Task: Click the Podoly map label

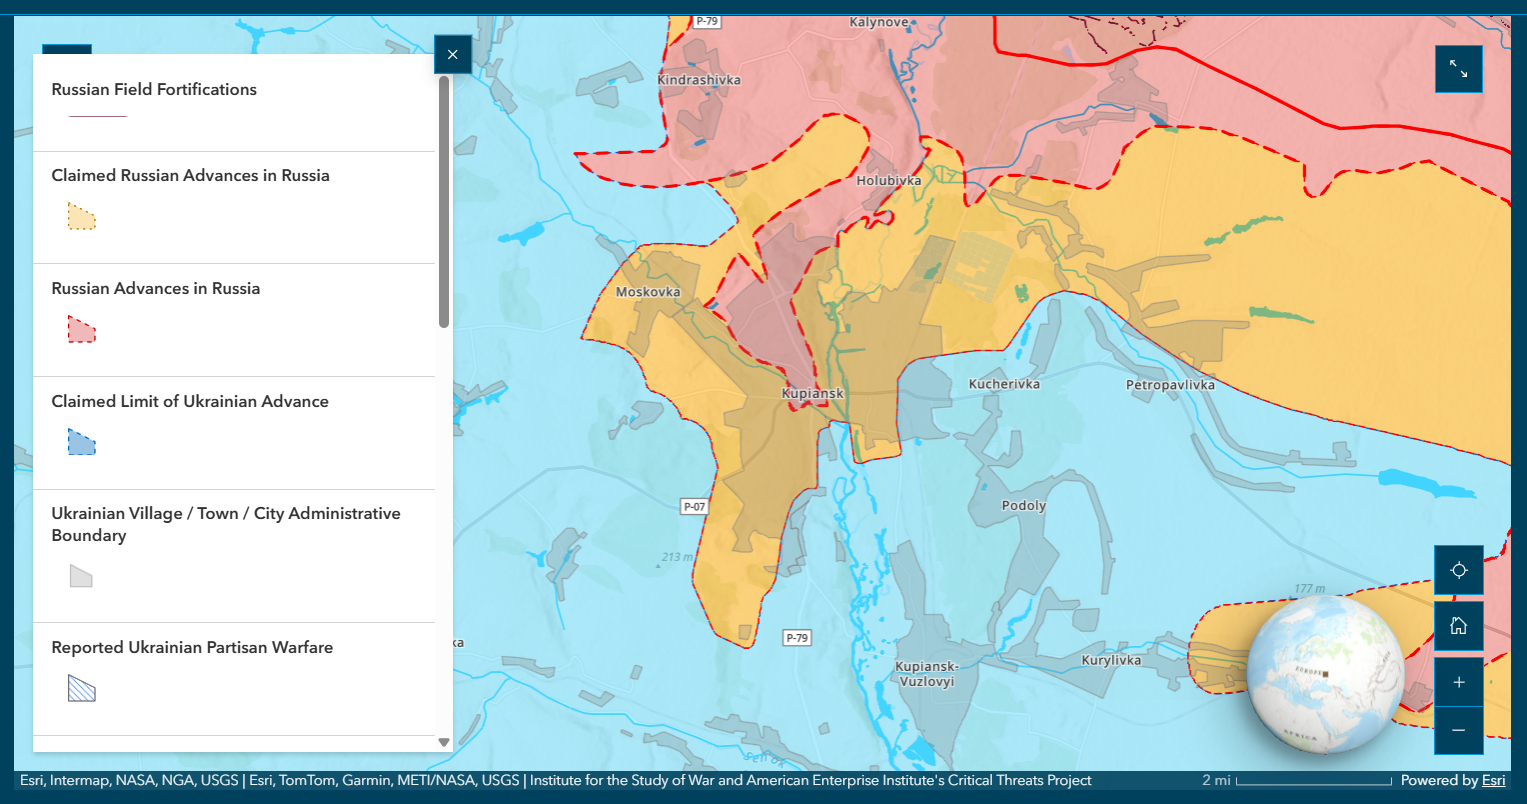Action: [1024, 506]
